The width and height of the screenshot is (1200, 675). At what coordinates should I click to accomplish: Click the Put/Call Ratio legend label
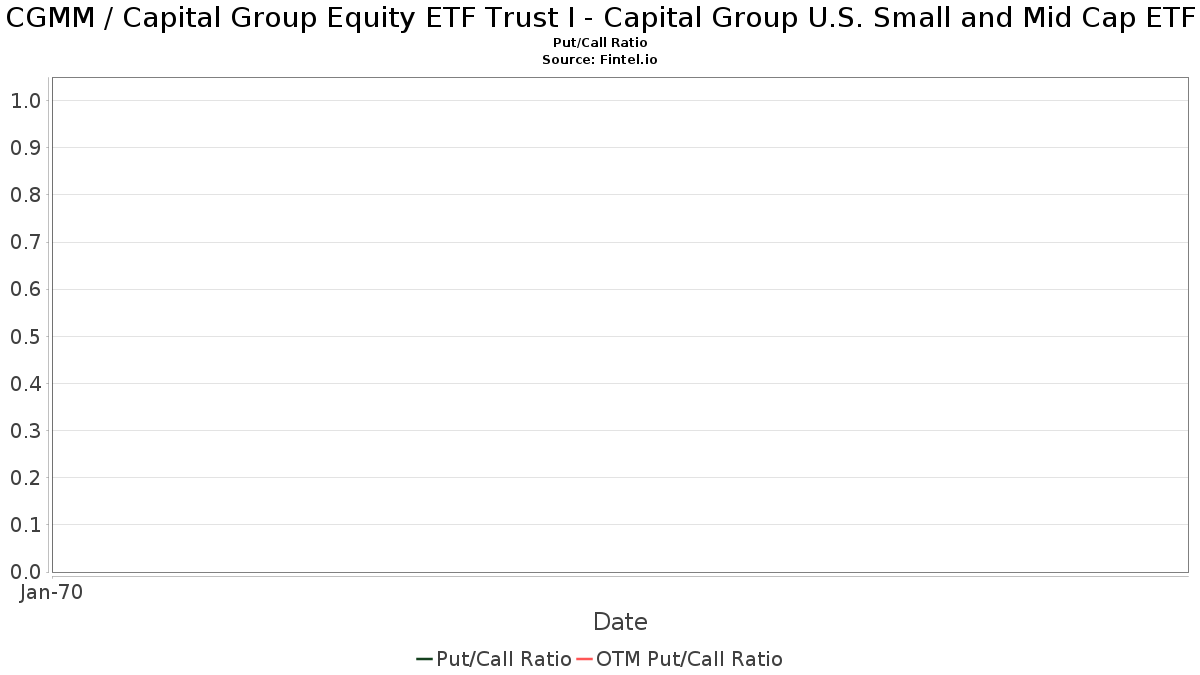pos(504,659)
